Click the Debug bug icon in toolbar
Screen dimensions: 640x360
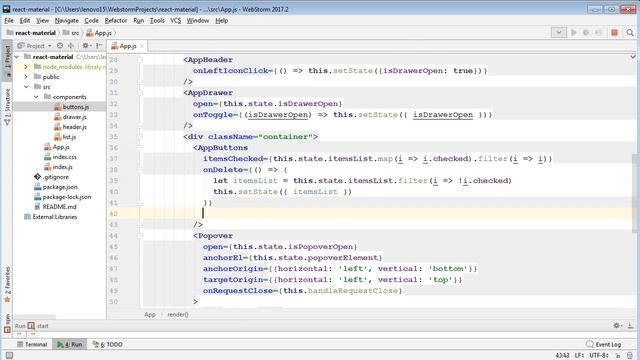[x=586, y=33]
